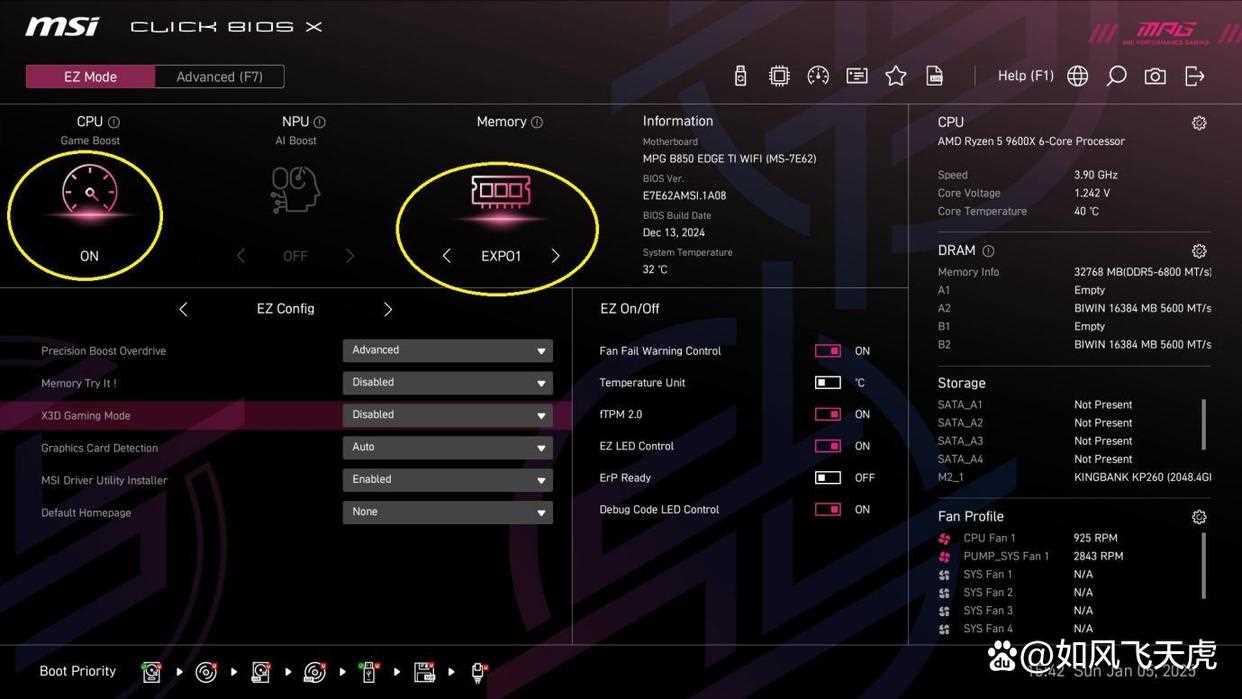
Task: Click NPU AI Boost left arrow
Action: point(240,256)
